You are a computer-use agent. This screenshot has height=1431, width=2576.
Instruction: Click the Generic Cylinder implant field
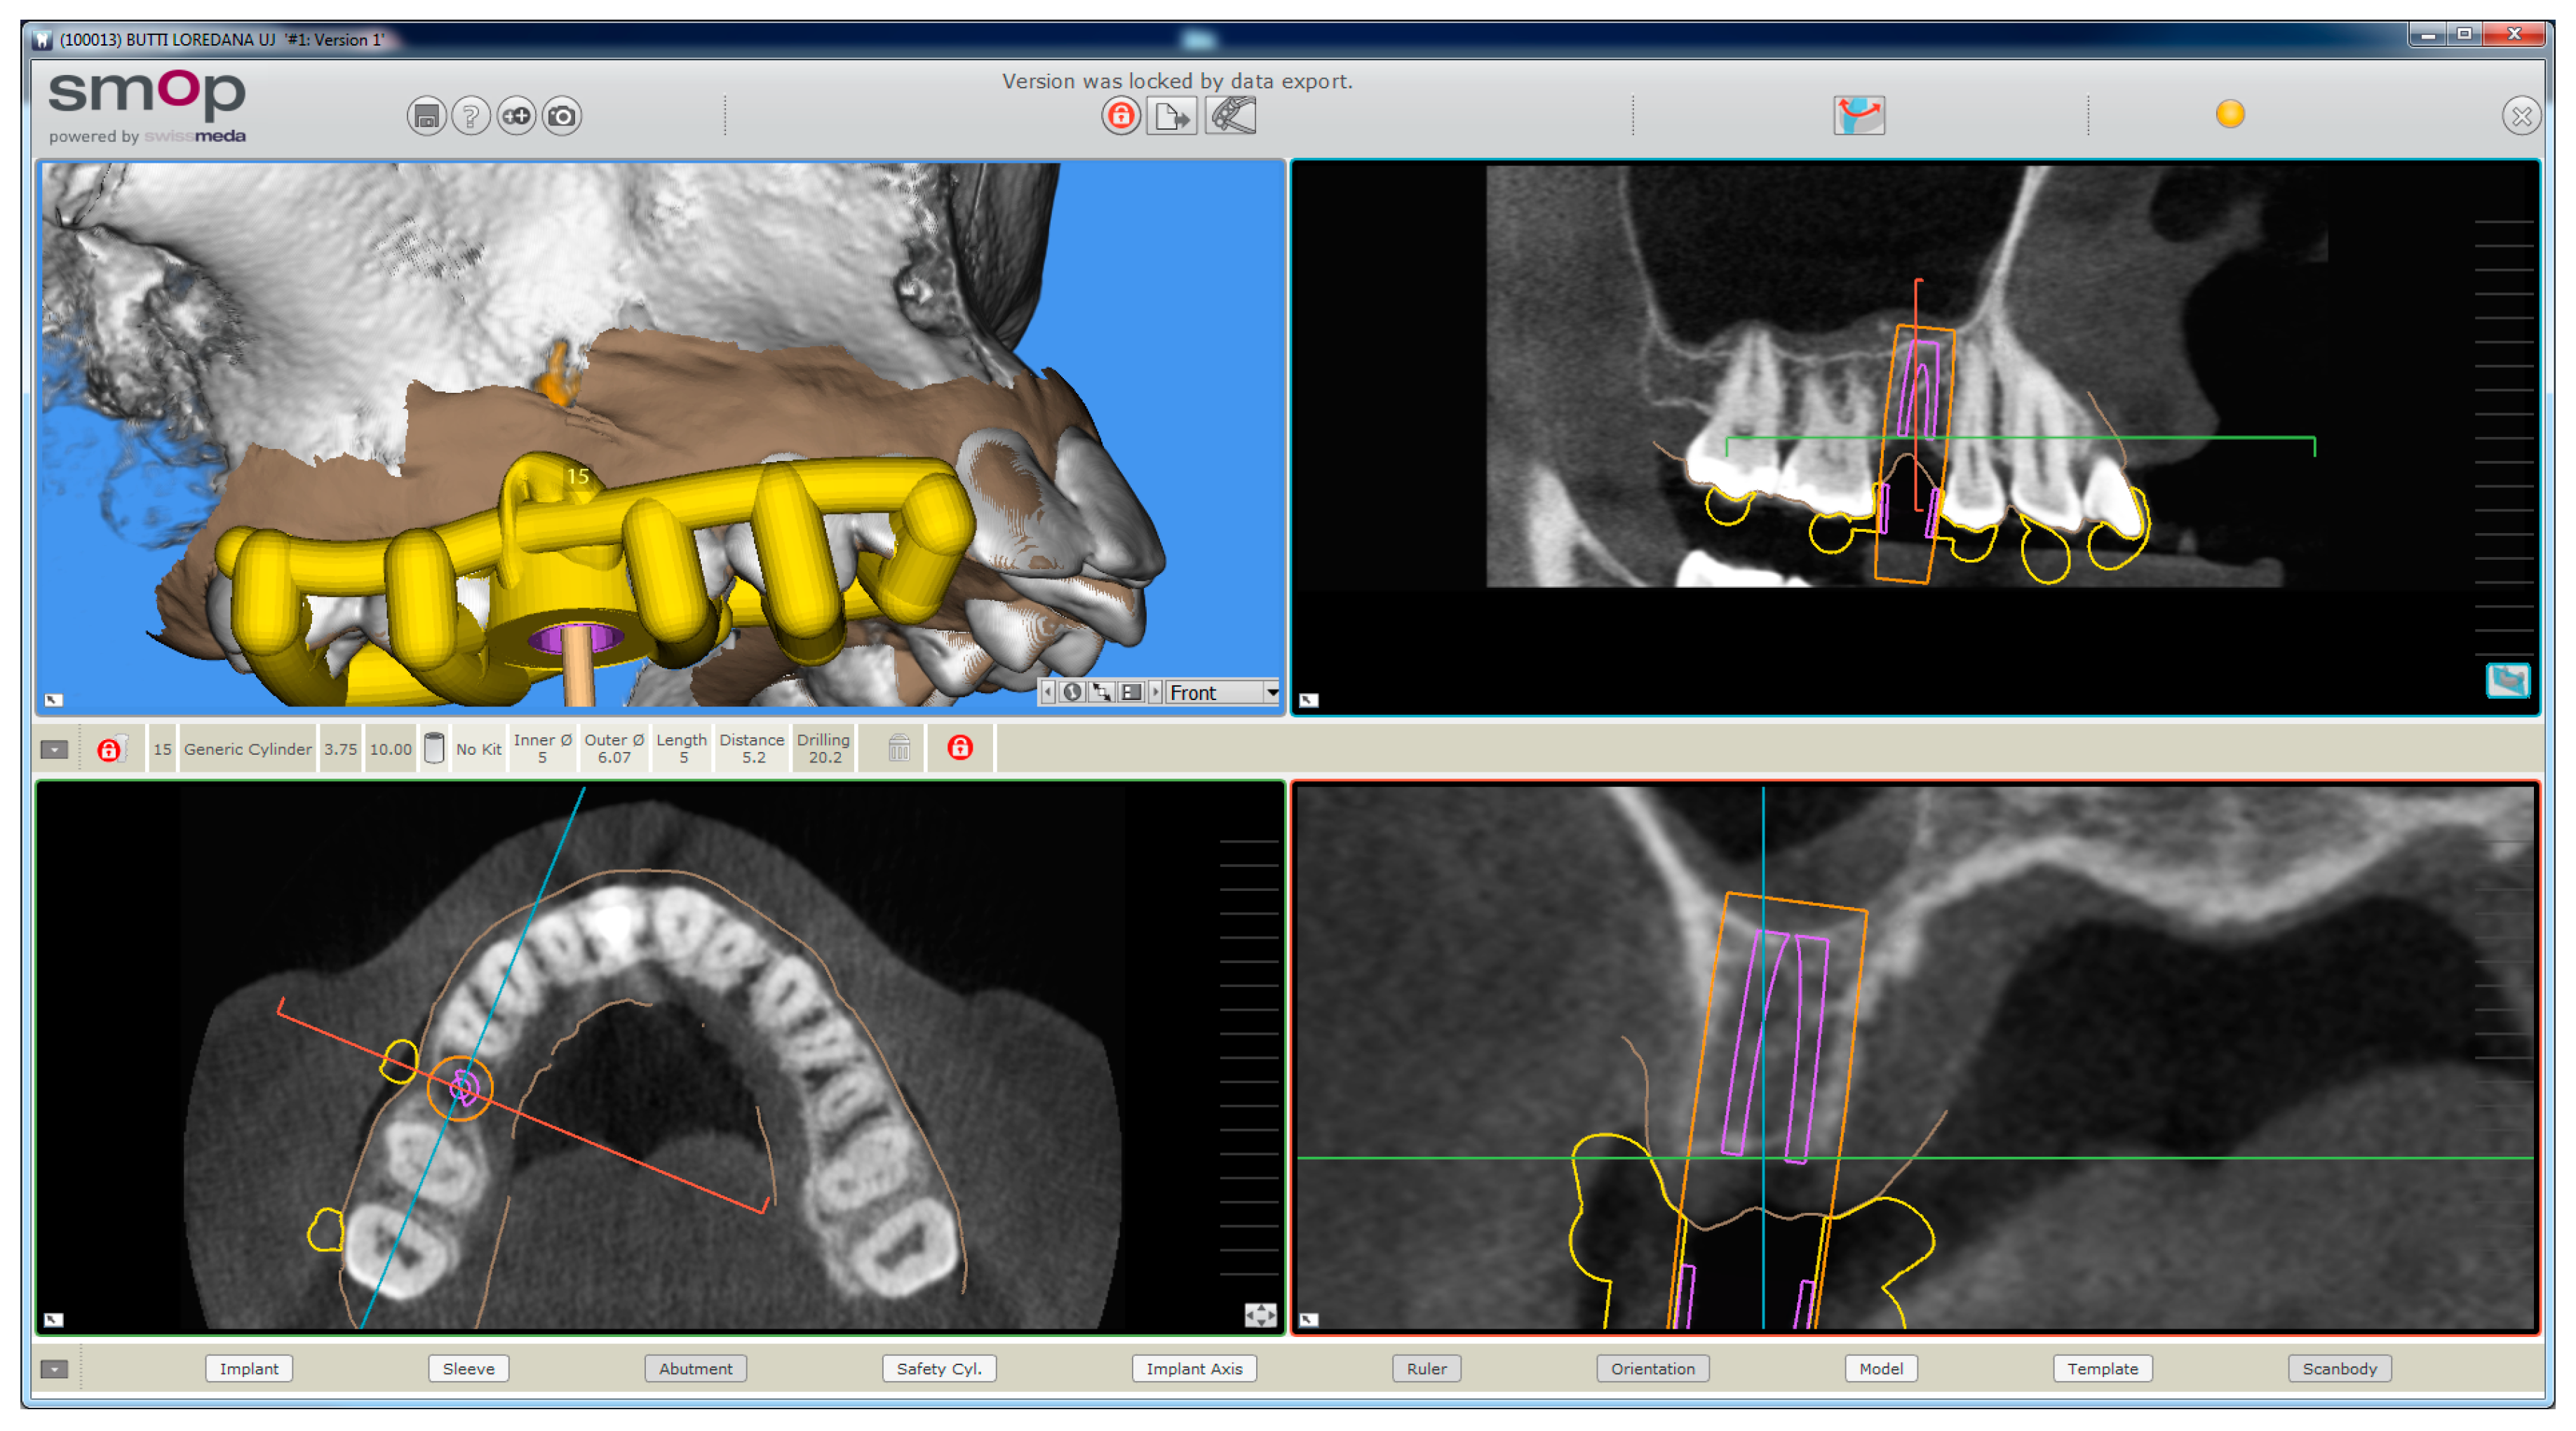pyautogui.click(x=247, y=749)
